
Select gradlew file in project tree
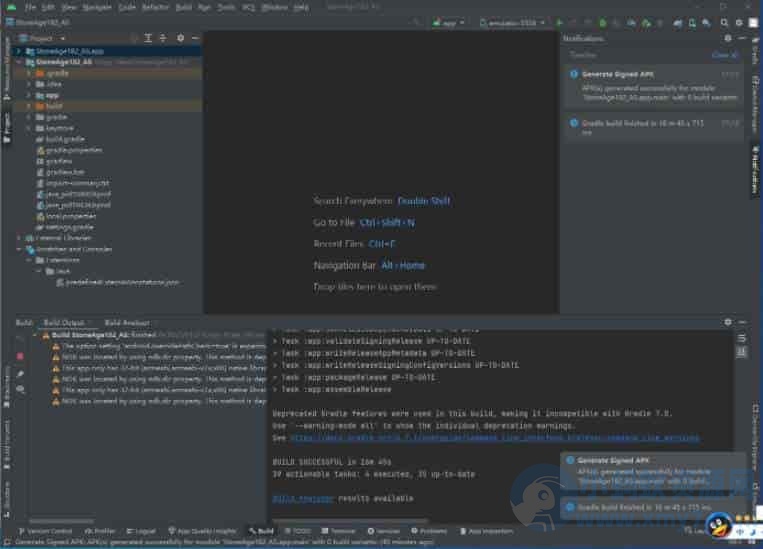coord(54,161)
